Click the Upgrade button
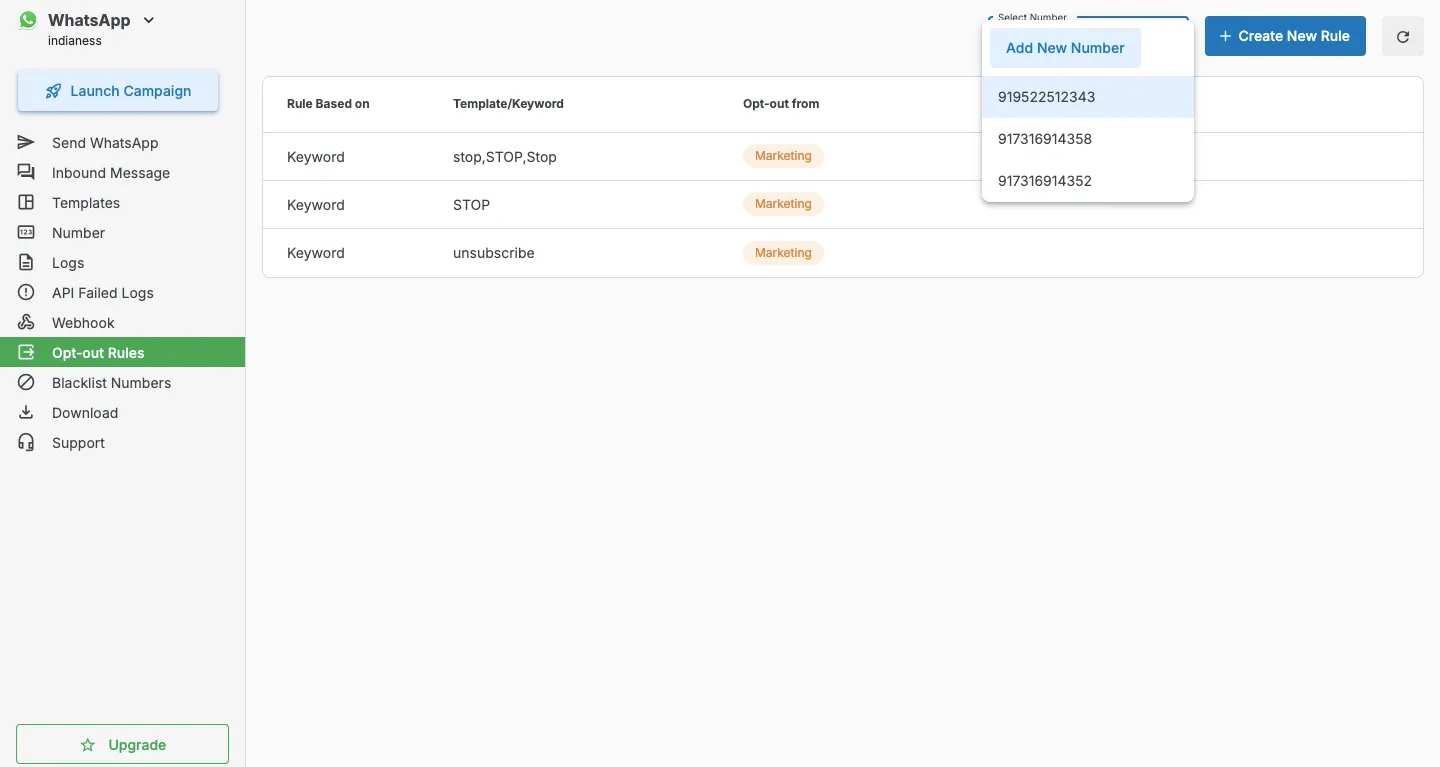 pyautogui.click(x=122, y=745)
